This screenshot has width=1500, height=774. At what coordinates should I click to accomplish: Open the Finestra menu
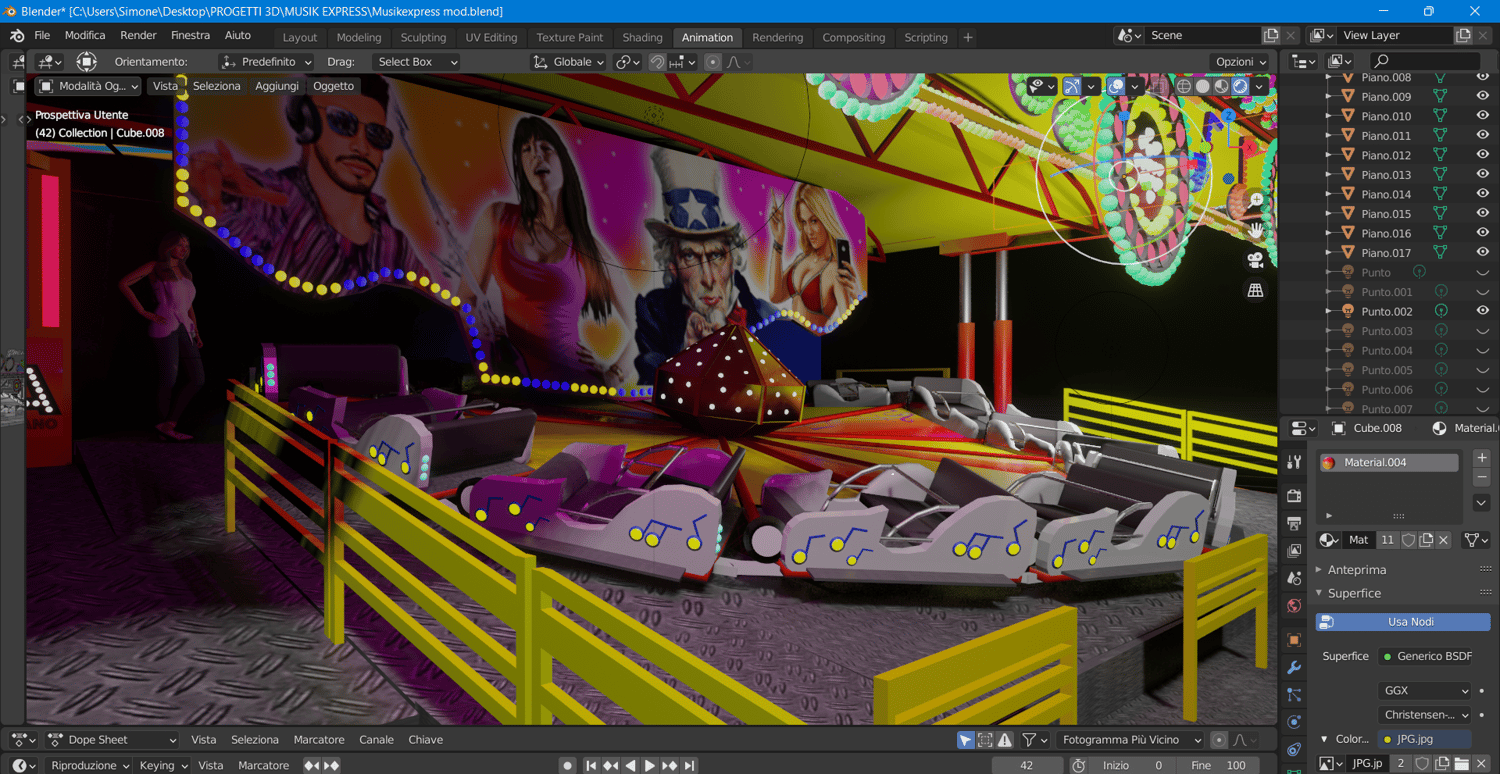click(190, 35)
